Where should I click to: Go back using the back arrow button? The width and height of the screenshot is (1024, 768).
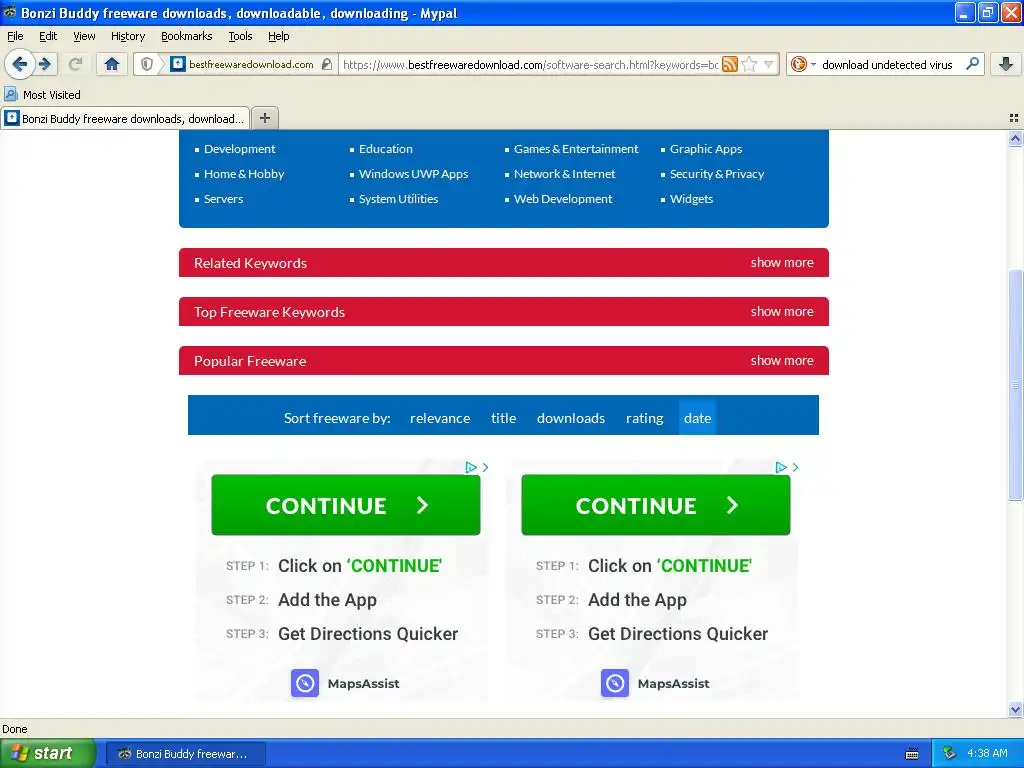coord(19,64)
